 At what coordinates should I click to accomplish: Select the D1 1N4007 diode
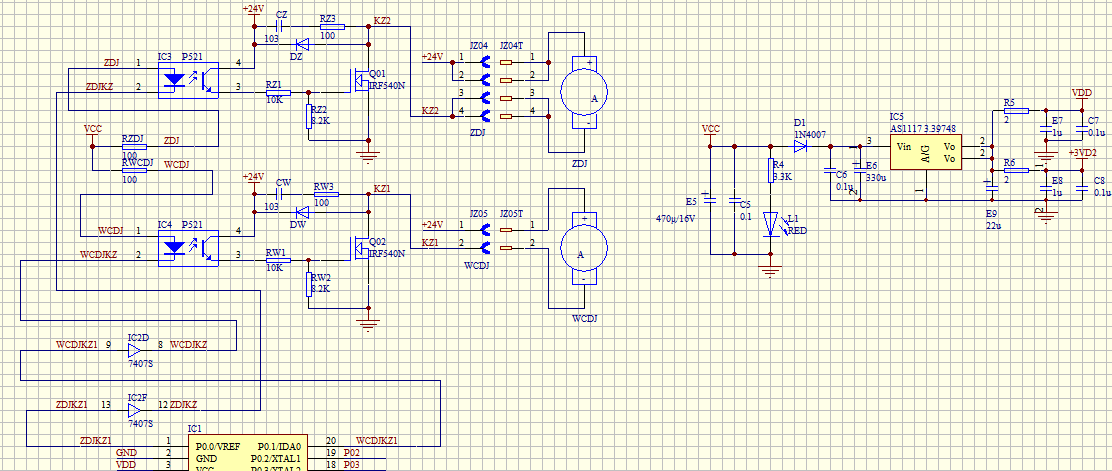tap(800, 145)
